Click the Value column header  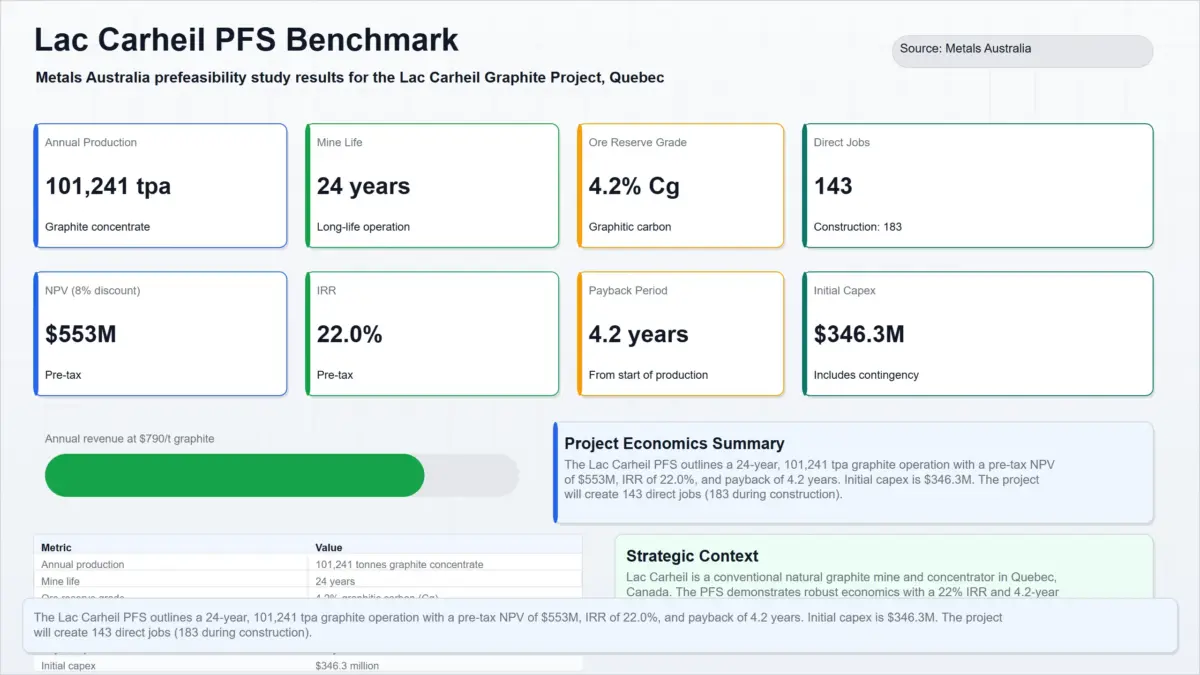tap(329, 548)
